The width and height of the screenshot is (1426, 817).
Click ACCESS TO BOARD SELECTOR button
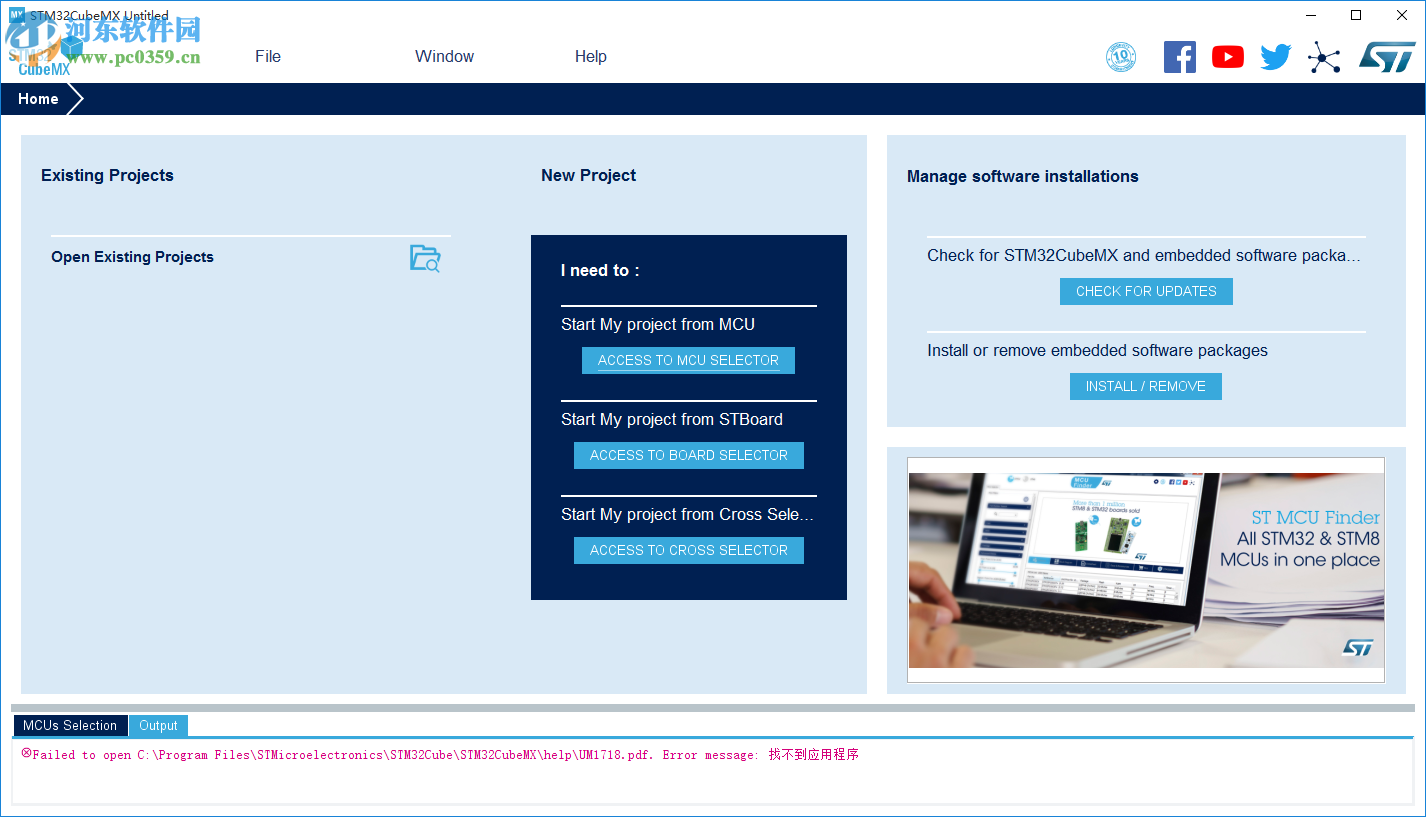pos(689,456)
